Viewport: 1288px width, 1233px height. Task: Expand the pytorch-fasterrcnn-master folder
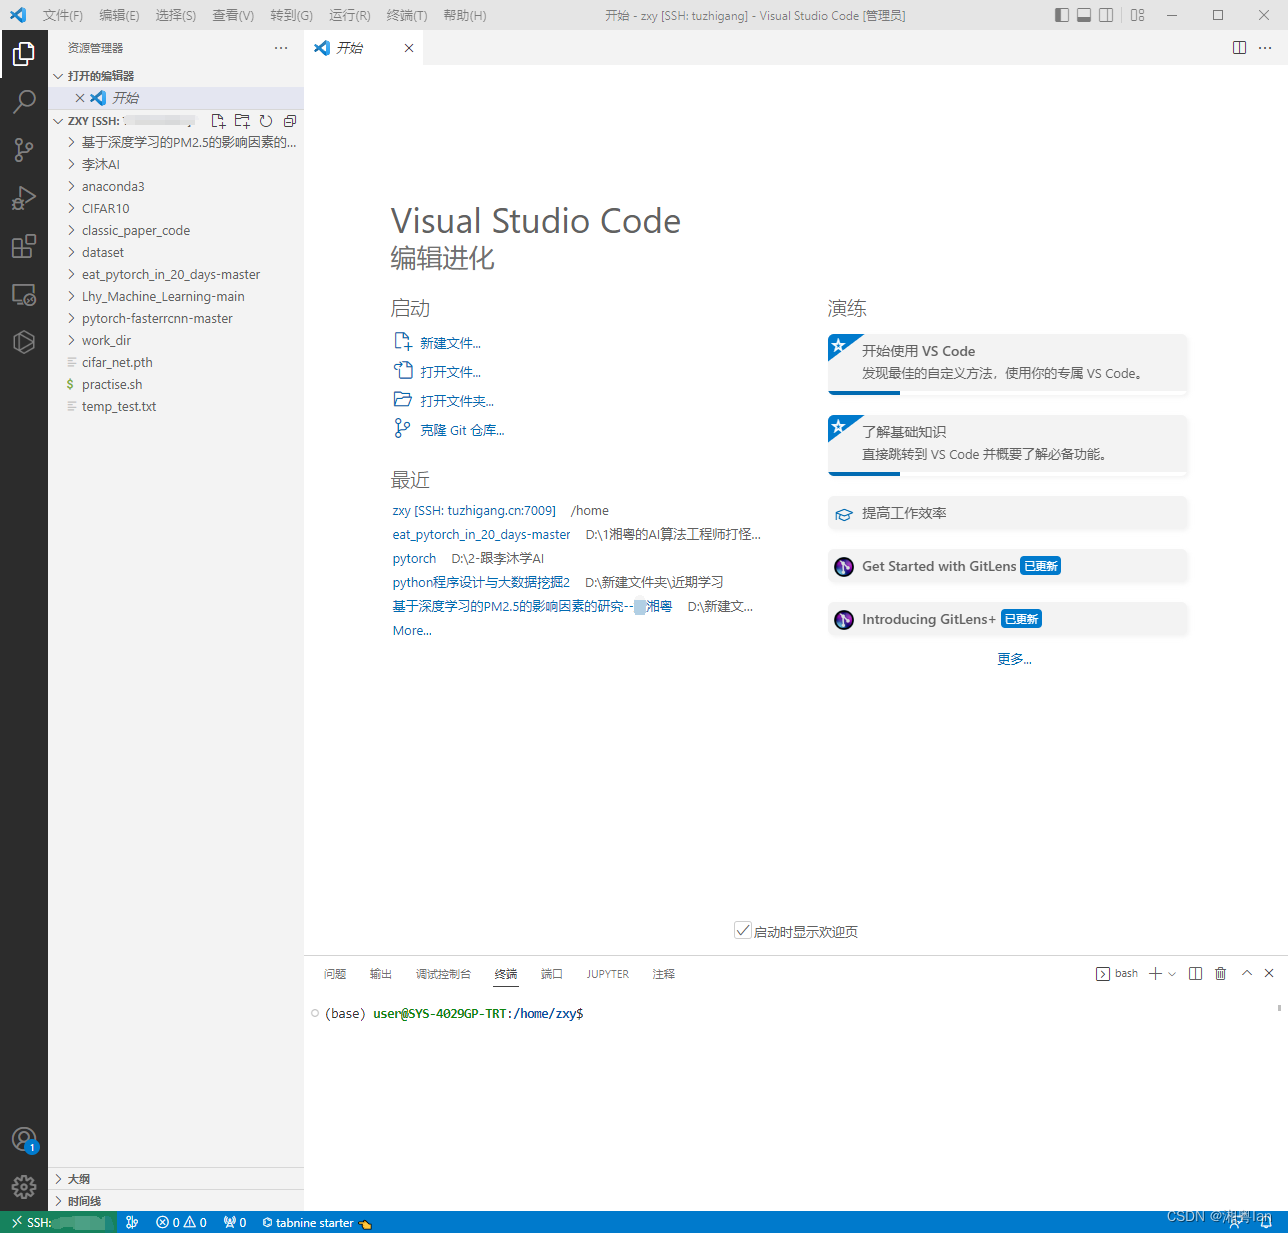click(x=176, y=318)
